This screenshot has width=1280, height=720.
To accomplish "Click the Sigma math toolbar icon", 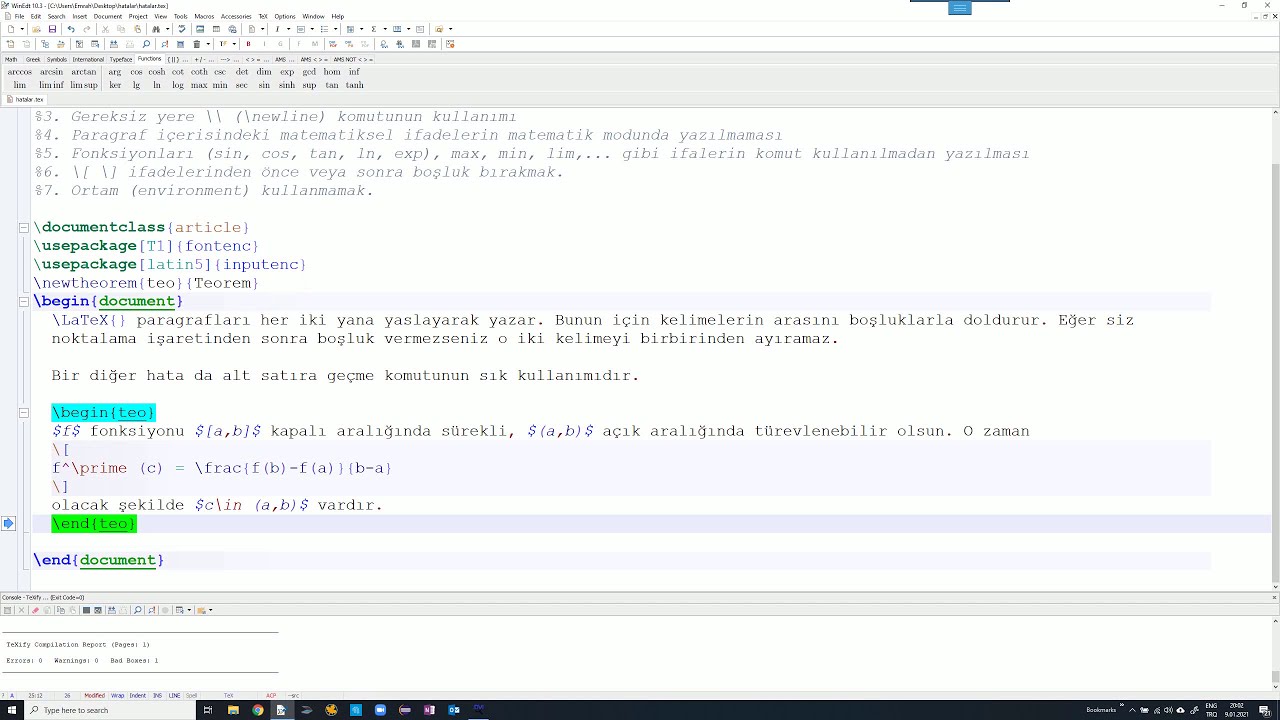I will (374, 29).
